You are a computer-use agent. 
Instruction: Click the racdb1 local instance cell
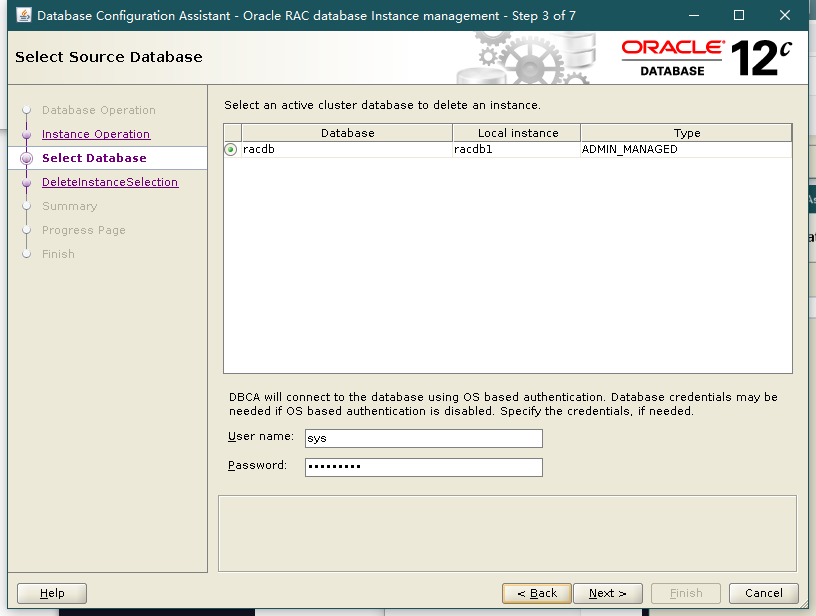coord(516,149)
